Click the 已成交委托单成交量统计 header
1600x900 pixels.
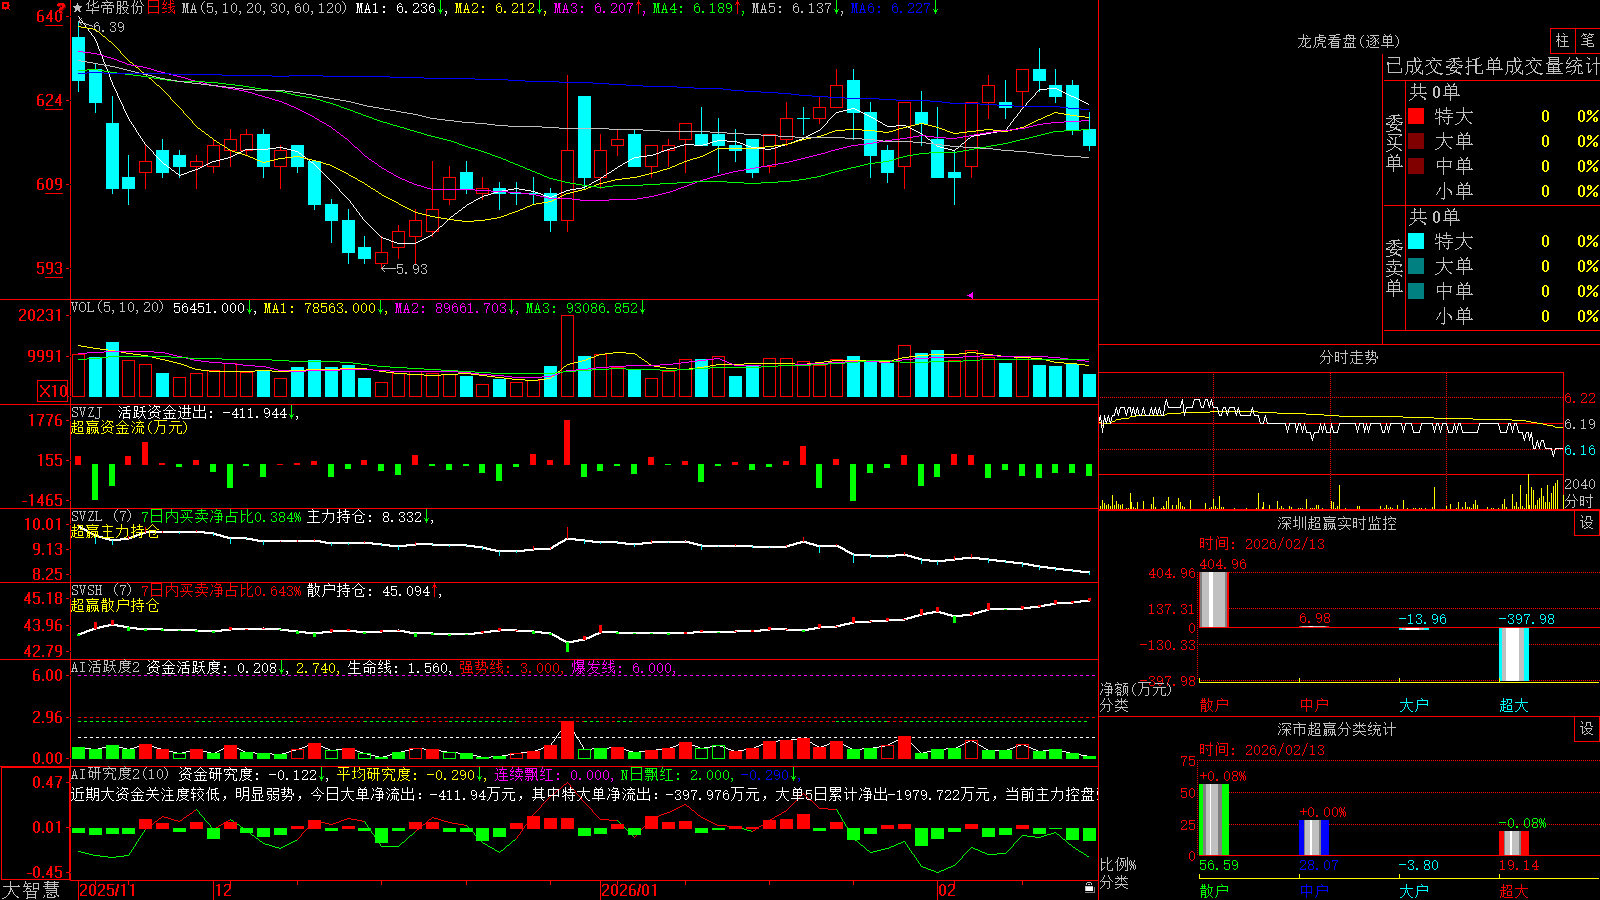1492,66
